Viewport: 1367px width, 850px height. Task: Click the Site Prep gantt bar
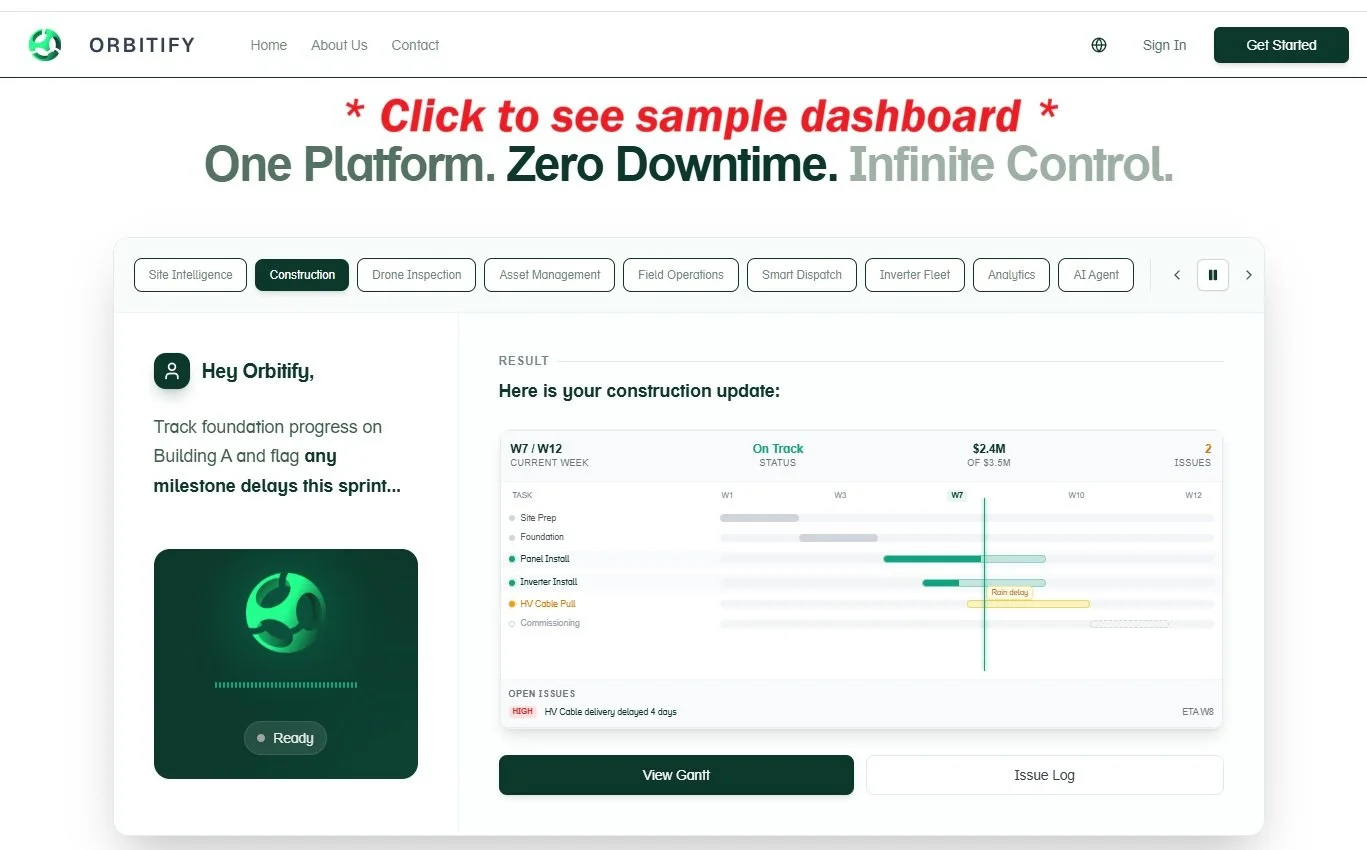[x=760, y=518]
